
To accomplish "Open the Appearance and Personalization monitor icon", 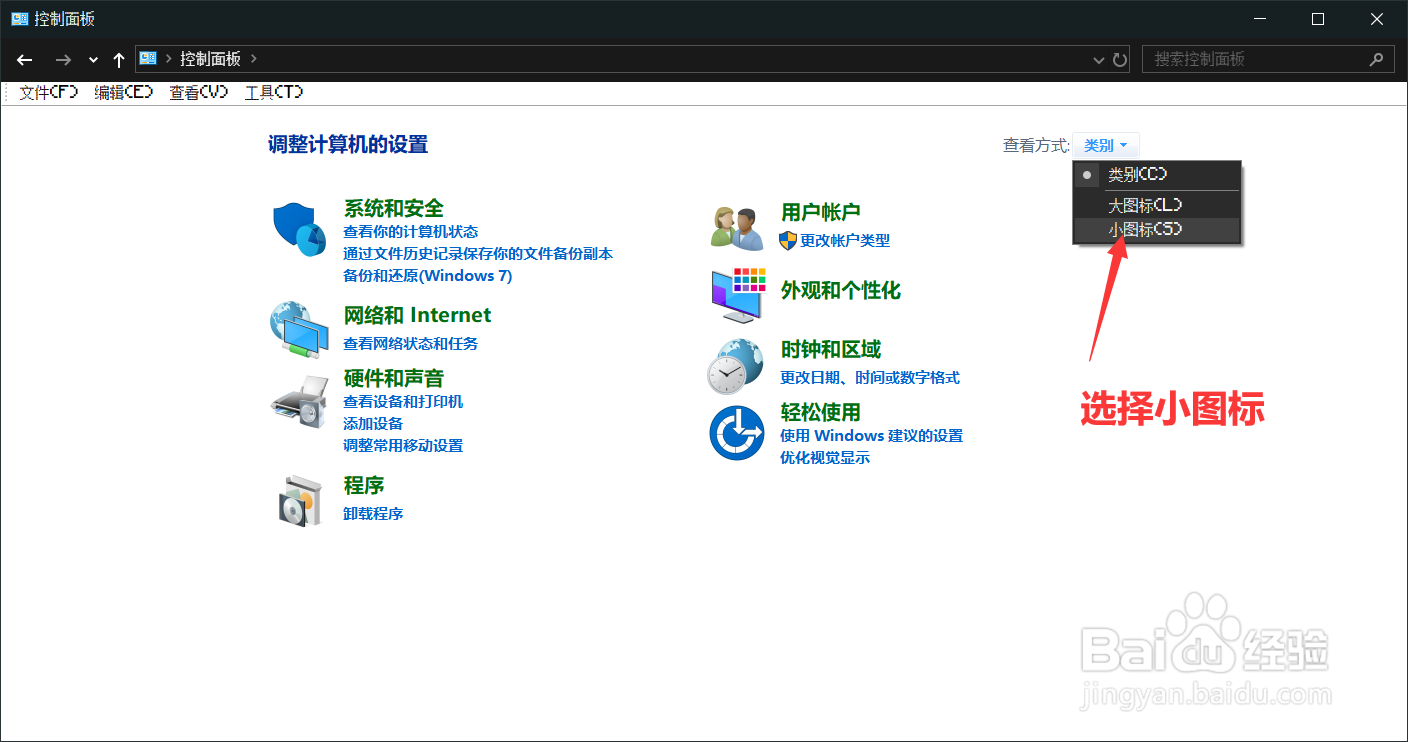I will [x=737, y=295].
